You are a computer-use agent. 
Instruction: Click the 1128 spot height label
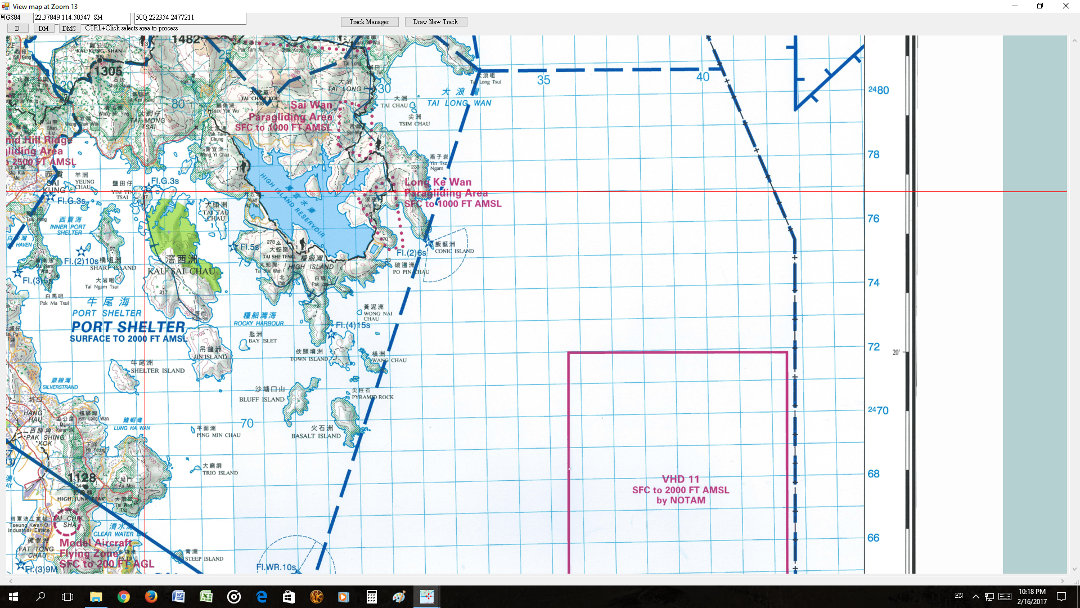point(81,478)
